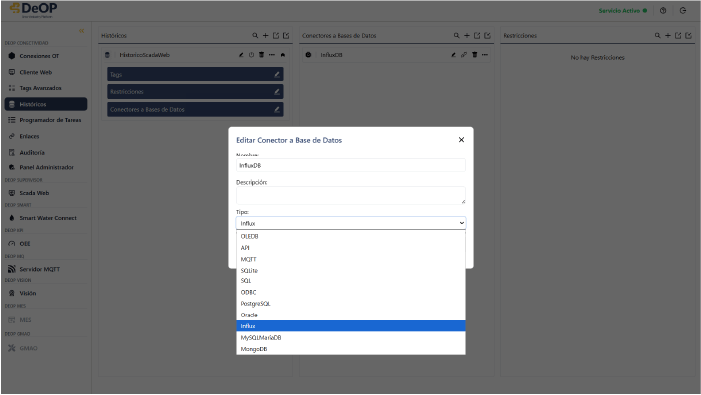Click the Servicio Activo status indicator

coord(623,11)
